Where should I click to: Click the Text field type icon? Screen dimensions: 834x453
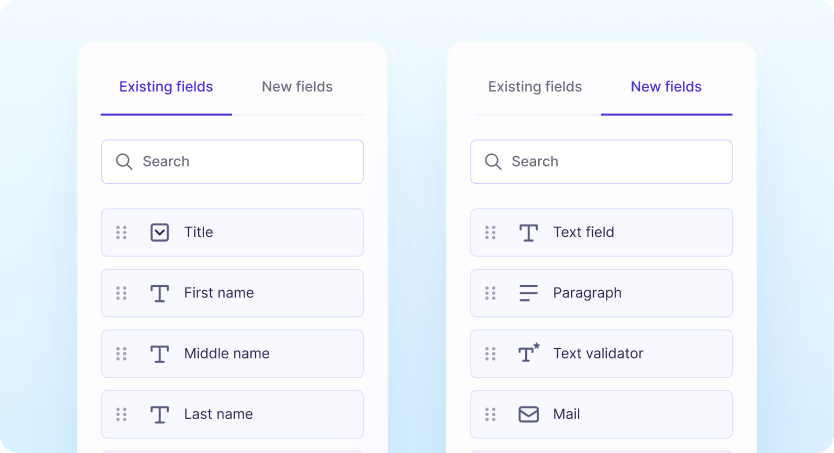click(528, 232)
